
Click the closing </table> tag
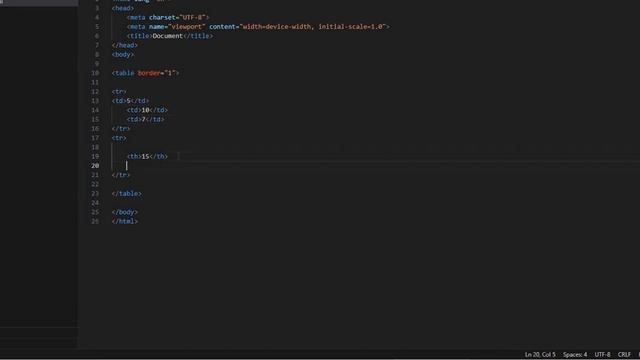(x=127, y=193)
